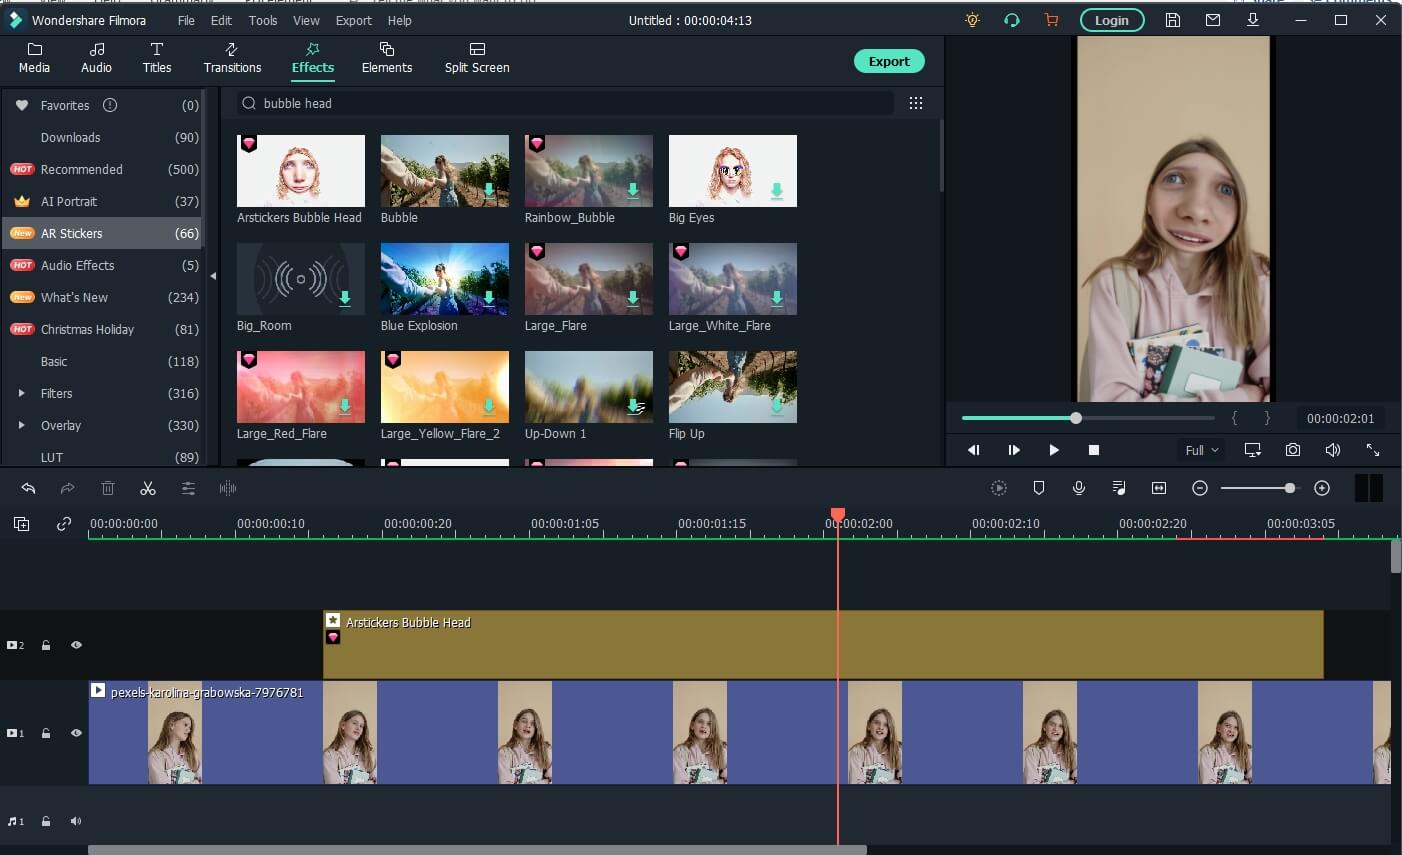The width and height of the screenshot is (1402, 855).
Task: Click the undo arrow in timeline toolbar
Action: click(x=28, y=488)
